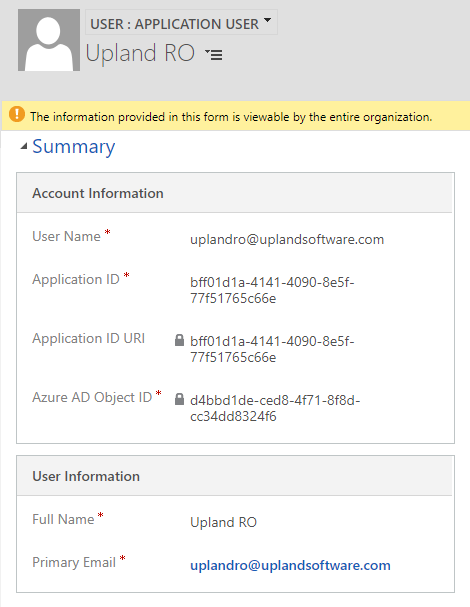Click the user avatar placeholder image
The image size is (470, 607).
point(49,40)
